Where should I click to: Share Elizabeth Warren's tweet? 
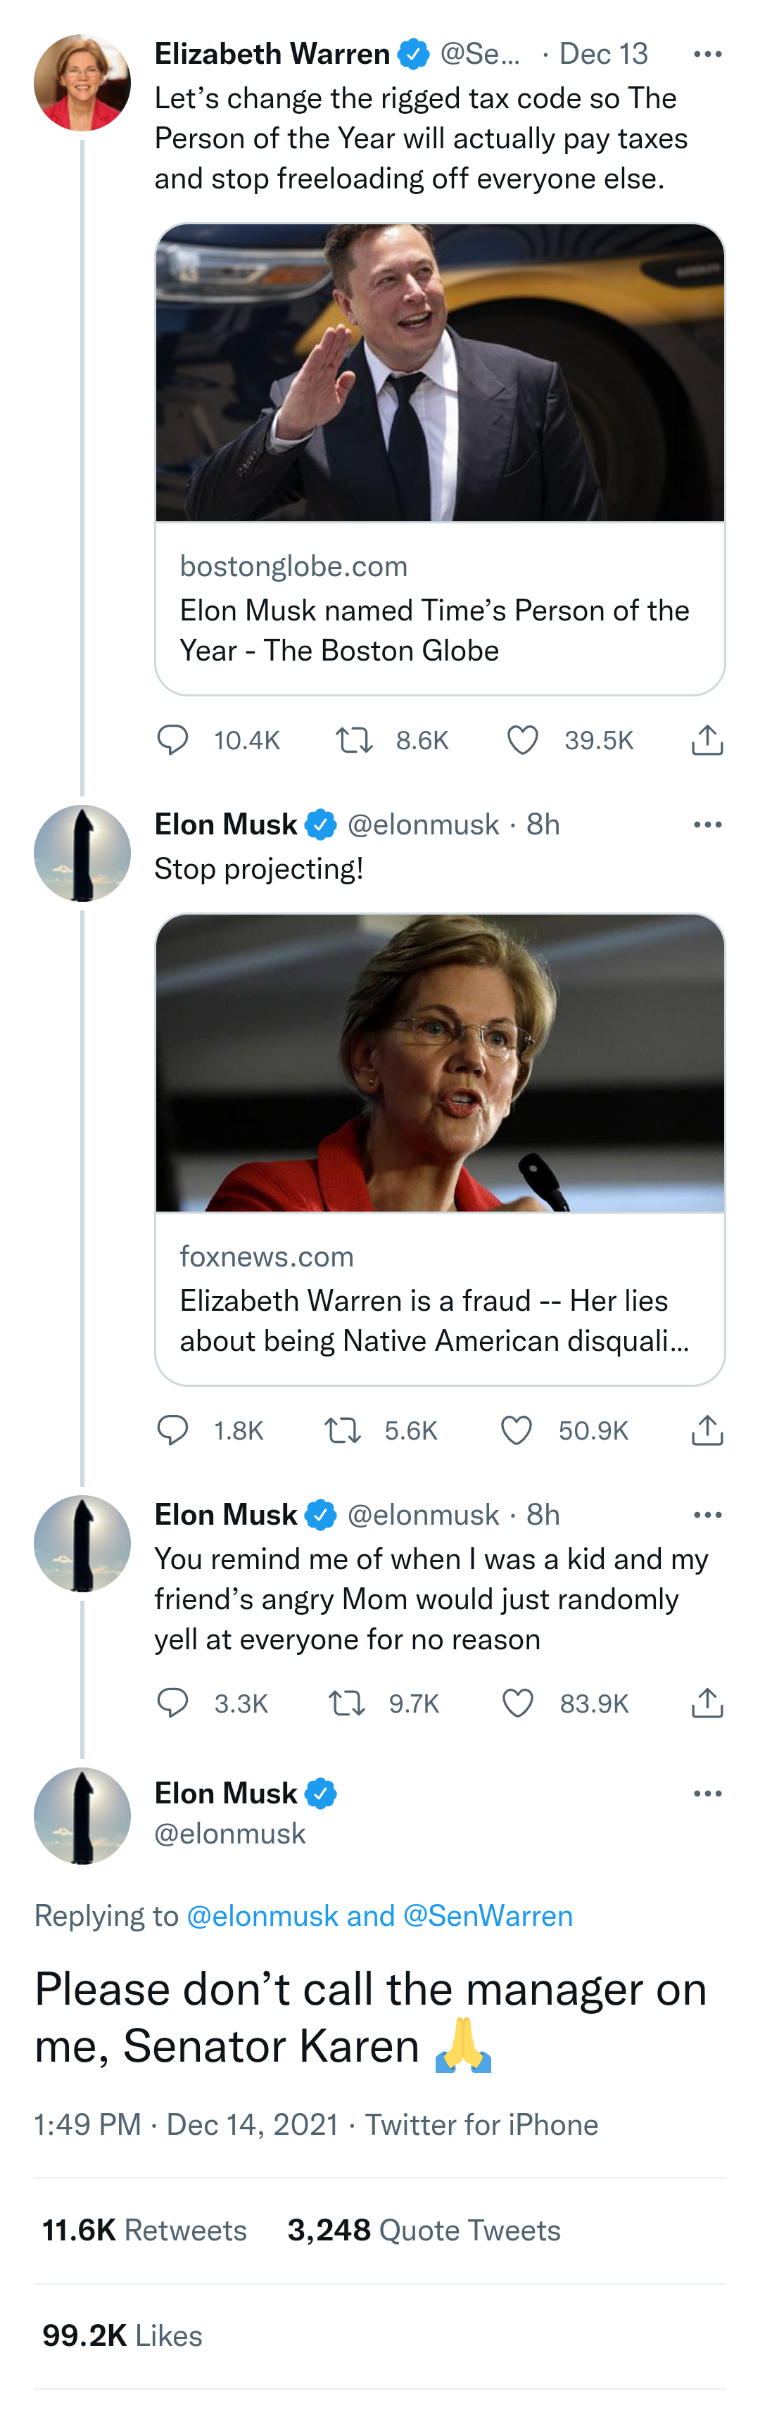[x=707, y=740]
